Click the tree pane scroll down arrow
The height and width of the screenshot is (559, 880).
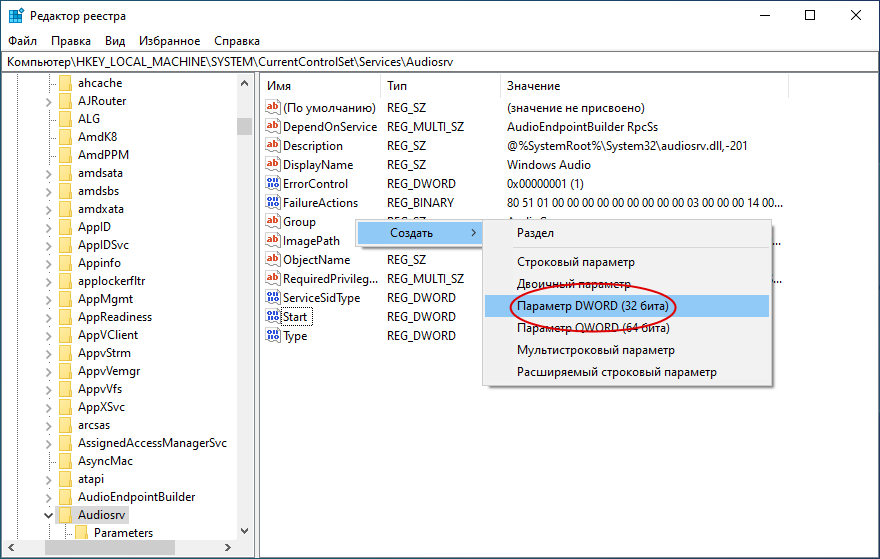[x=244, y=530]
